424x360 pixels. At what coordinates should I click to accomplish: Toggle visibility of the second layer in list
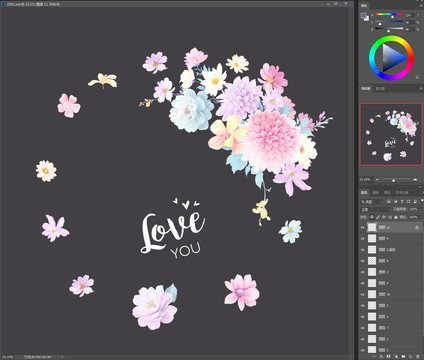coord(363,239)
